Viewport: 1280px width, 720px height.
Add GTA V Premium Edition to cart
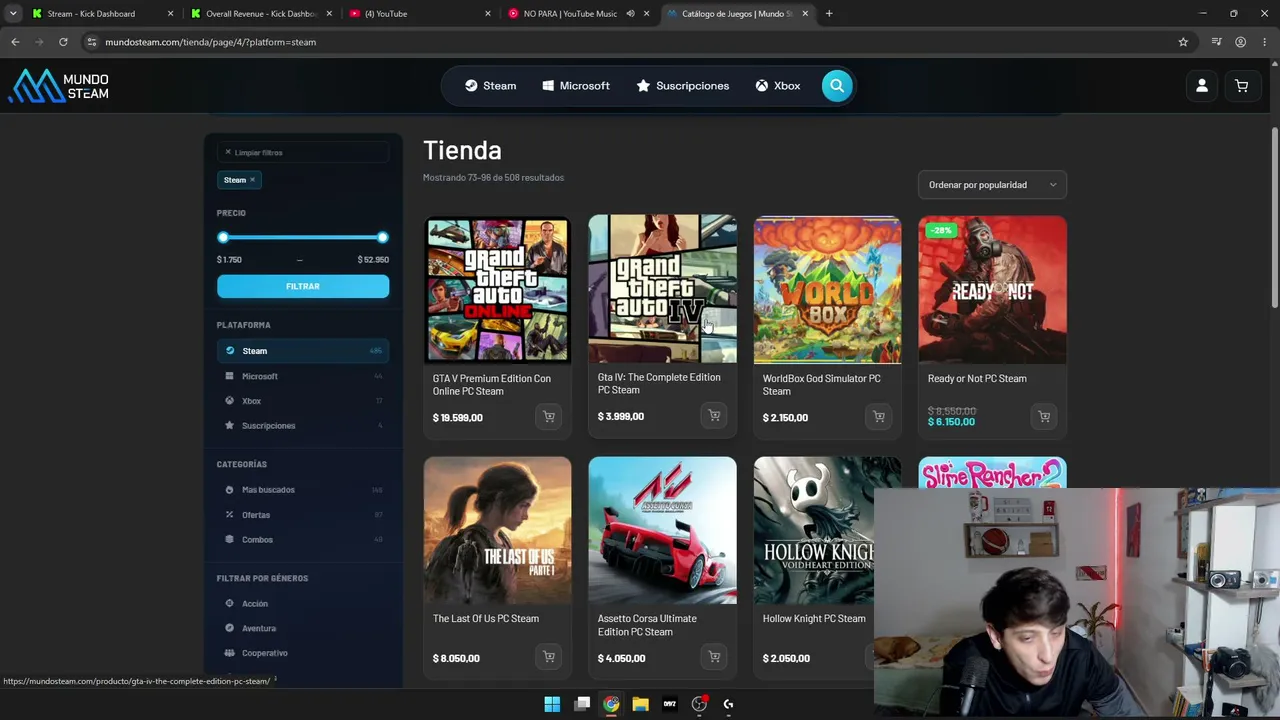(x=549, y=417)
